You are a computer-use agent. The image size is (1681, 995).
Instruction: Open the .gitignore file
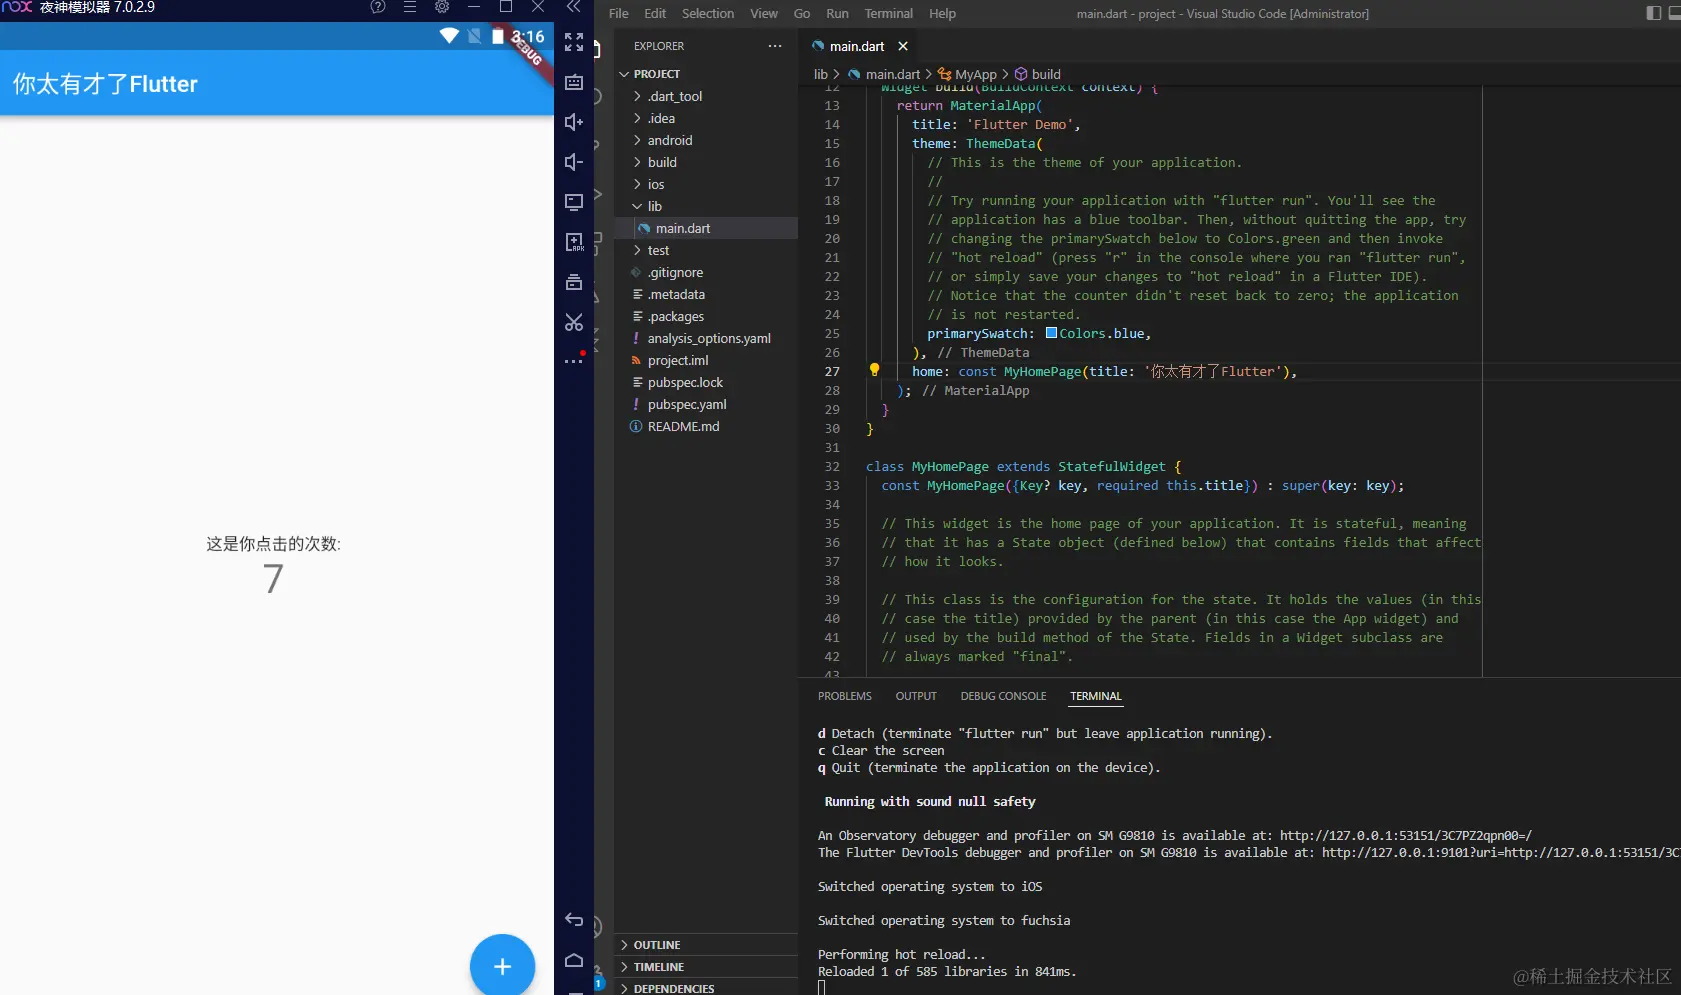pos(706,272)
